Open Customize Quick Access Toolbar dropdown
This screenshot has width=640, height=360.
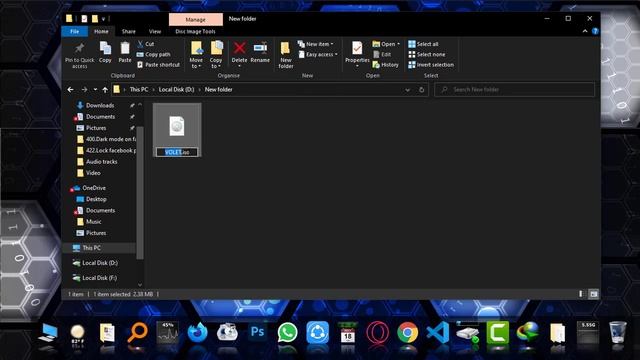[x=103, y=19]
